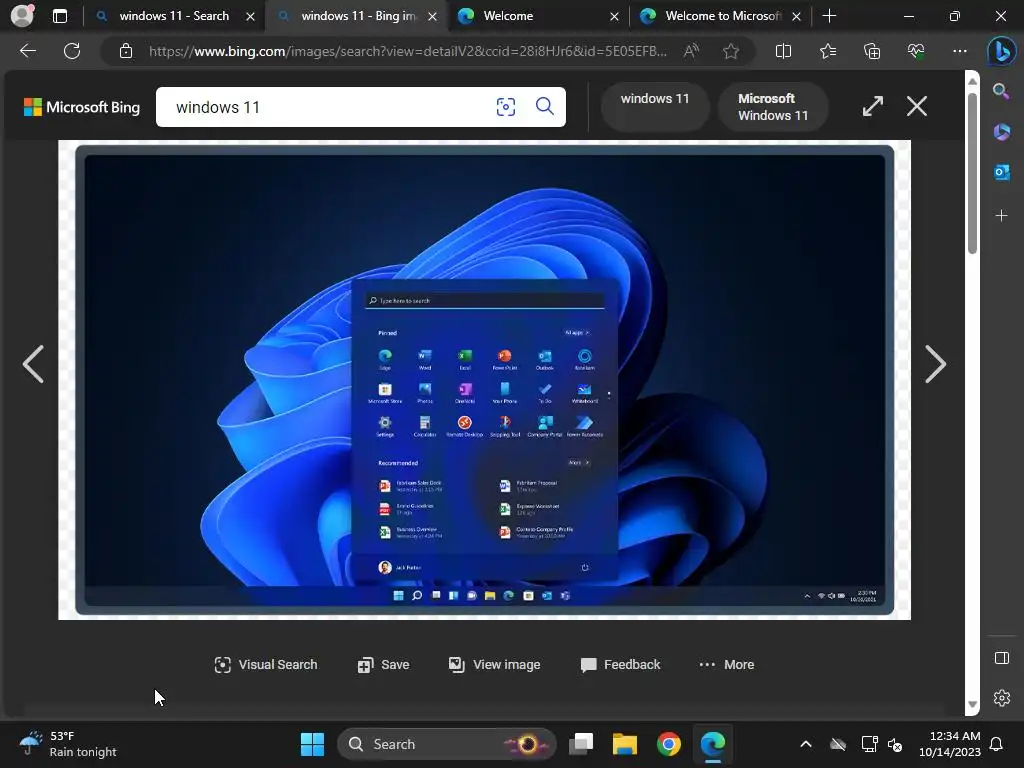This screenshot has height=768, width=1024.
Task: Show hidden system tray icons
Action: 806,744
